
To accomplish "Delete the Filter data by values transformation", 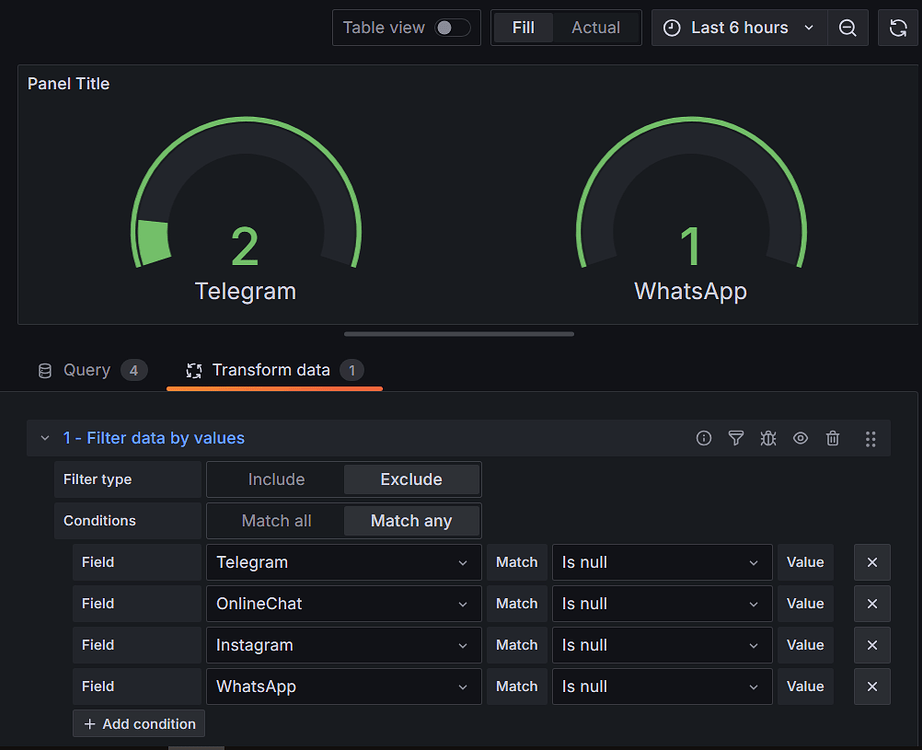I will click(x=832, y=437).
